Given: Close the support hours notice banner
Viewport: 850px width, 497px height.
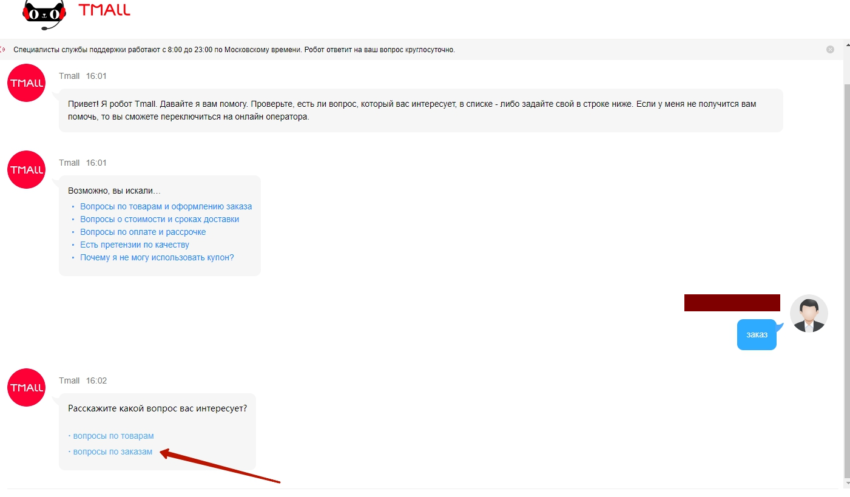Looking at the screenshot, I should (x=830, y=49).
